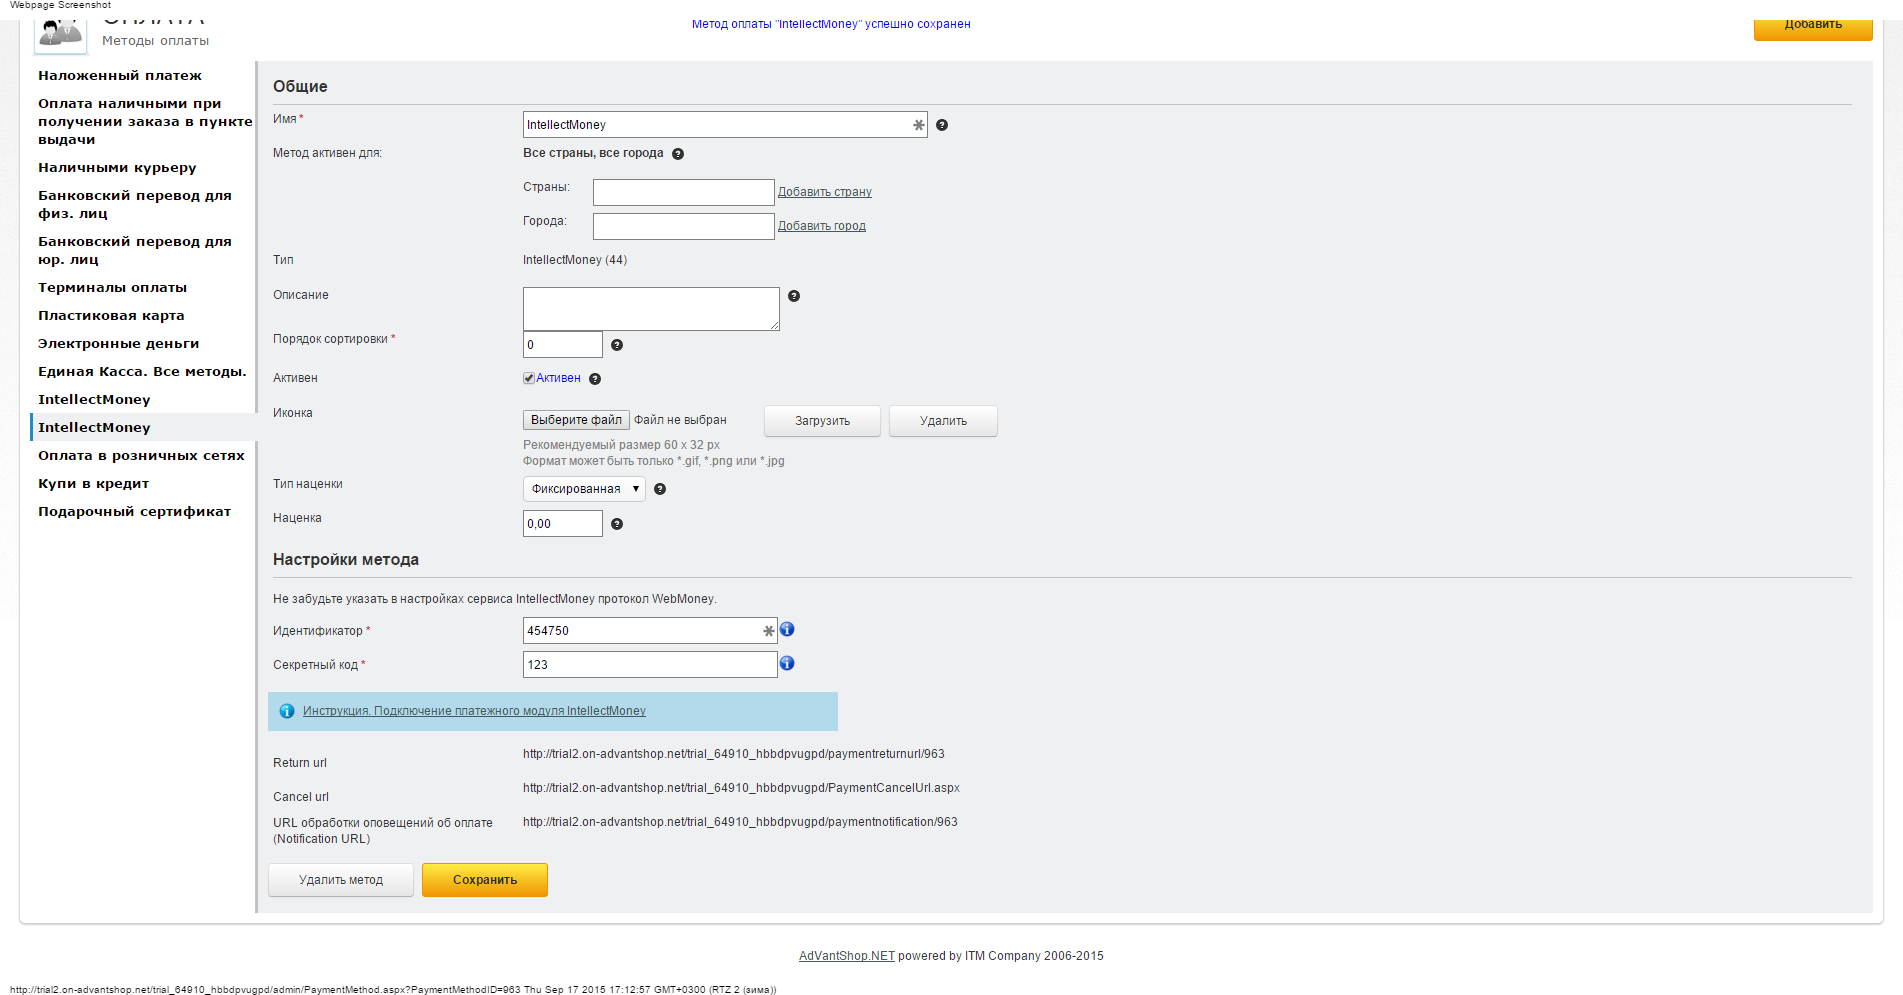Click info icon in the instruction banner

(287, 711)
